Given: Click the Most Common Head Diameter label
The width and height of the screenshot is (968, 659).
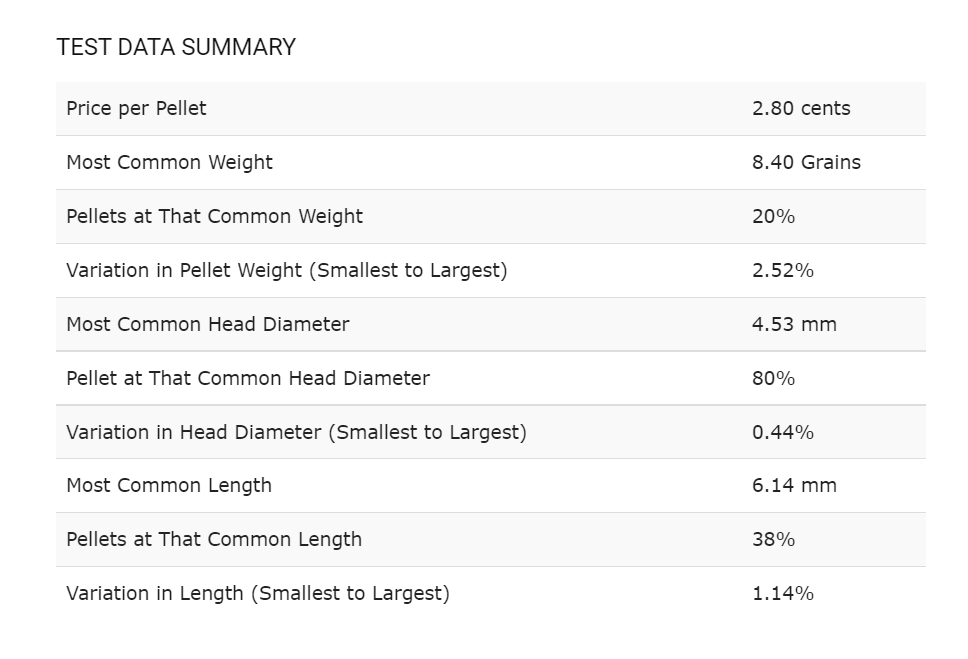Looking at the screenshot, I should (208, 324).
